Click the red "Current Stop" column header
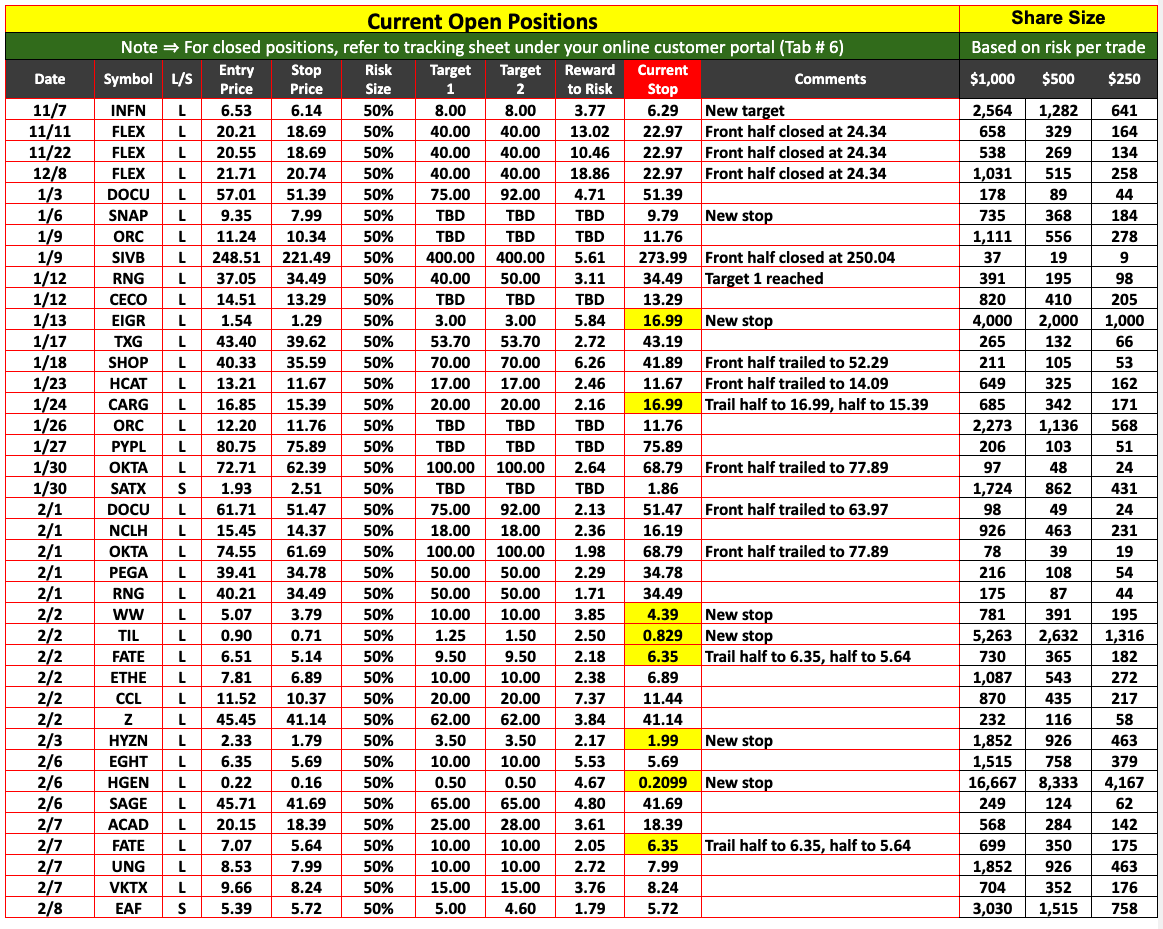Image resolution: width=1163 pixels, height=929 pixels. [662, 79]
